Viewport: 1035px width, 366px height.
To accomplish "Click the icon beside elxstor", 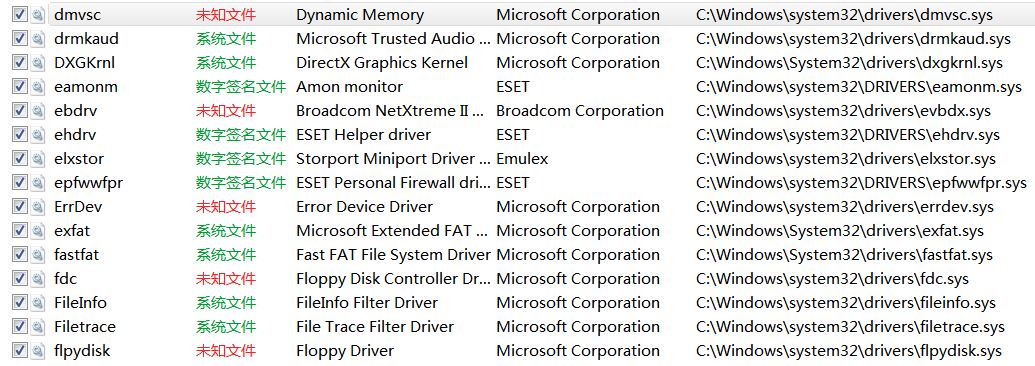I will (x=39, y=159).
